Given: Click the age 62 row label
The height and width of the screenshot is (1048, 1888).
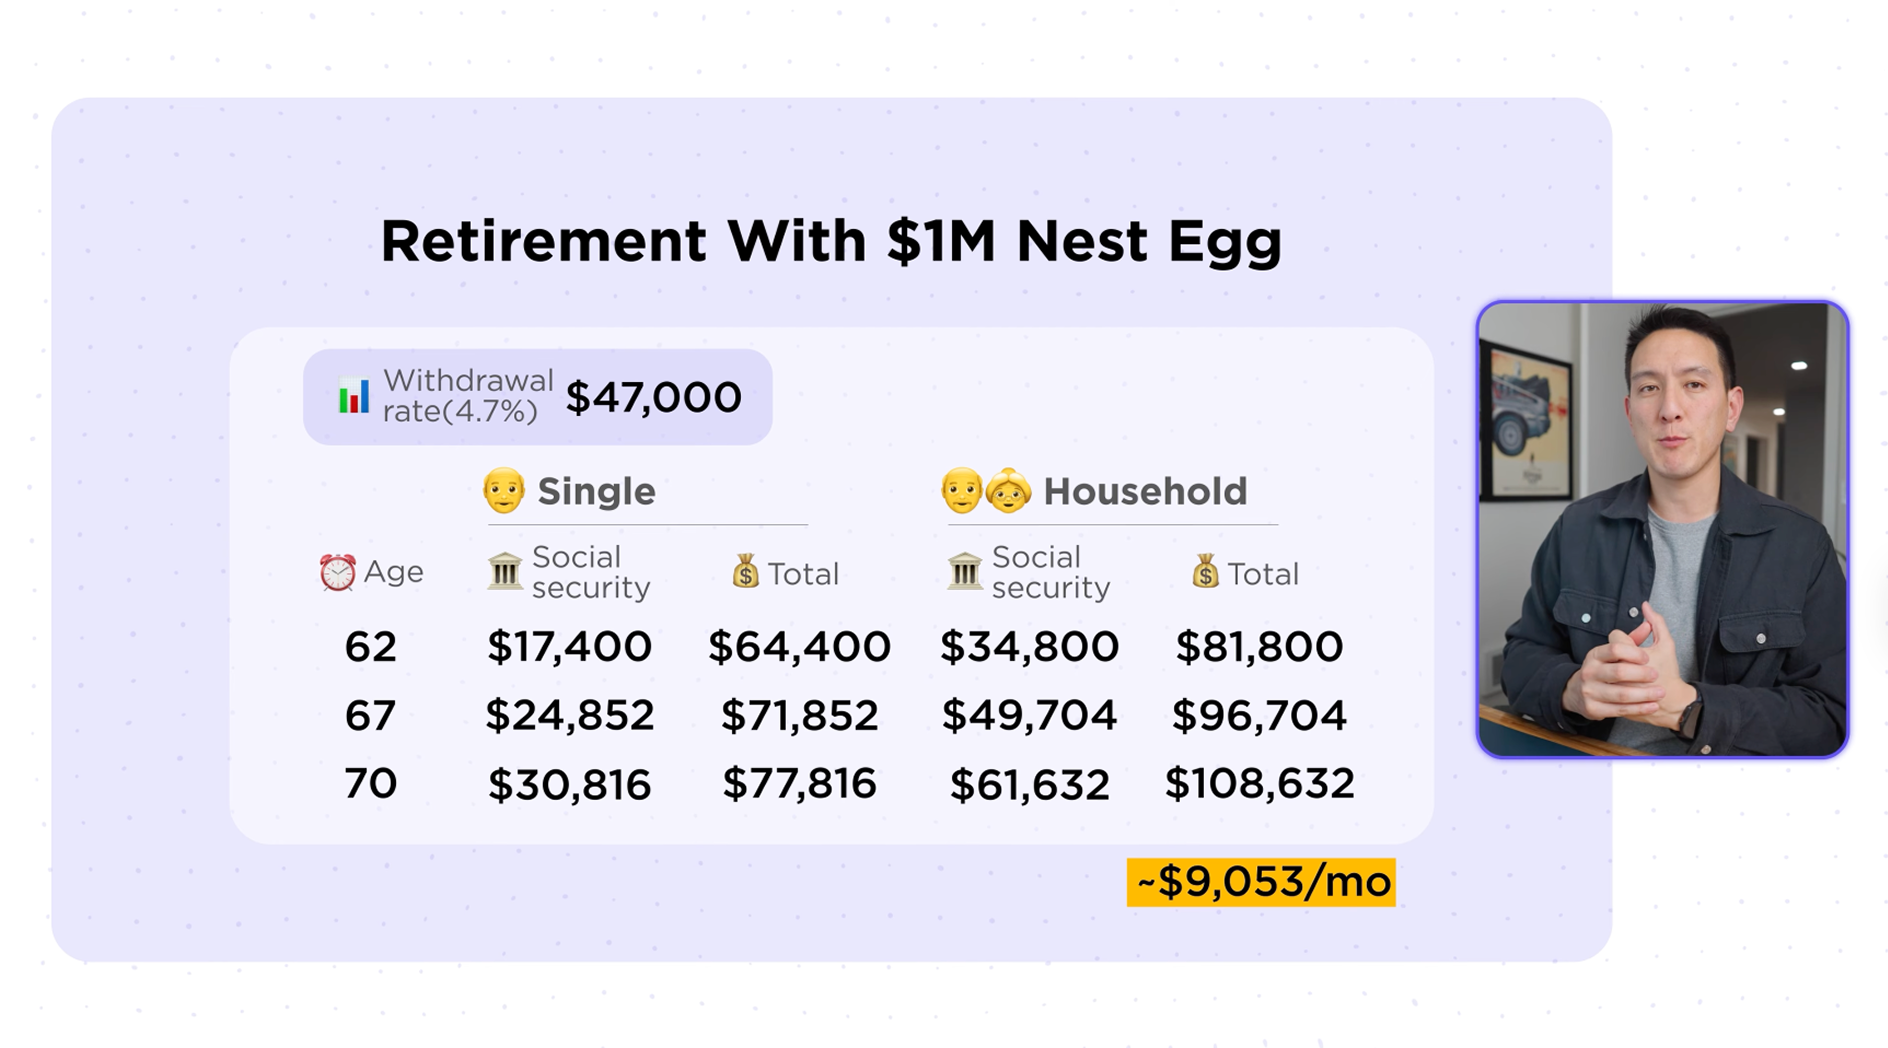Looking at the screenshot, I should coord(370,647).
